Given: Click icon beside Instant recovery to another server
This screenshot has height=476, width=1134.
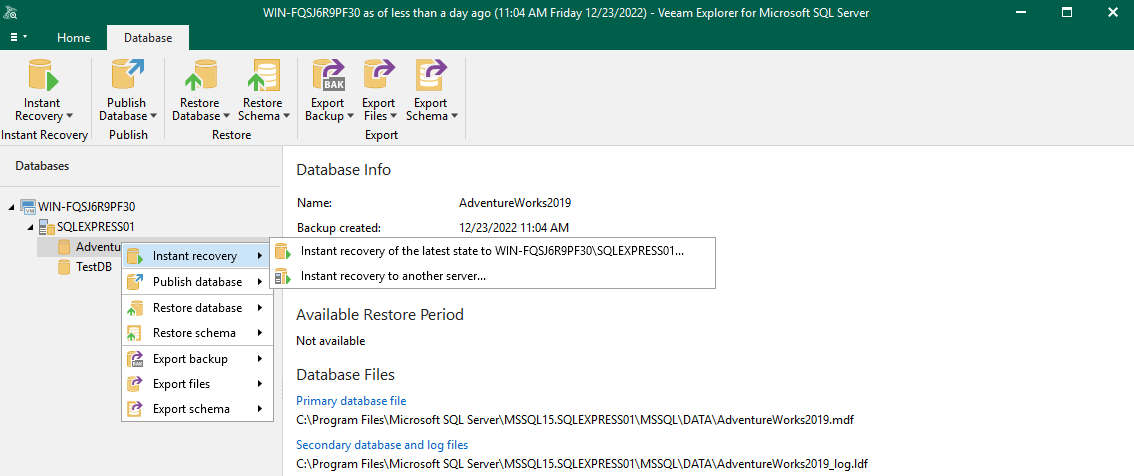Looking at the screenshot, I should pos(283,276).
